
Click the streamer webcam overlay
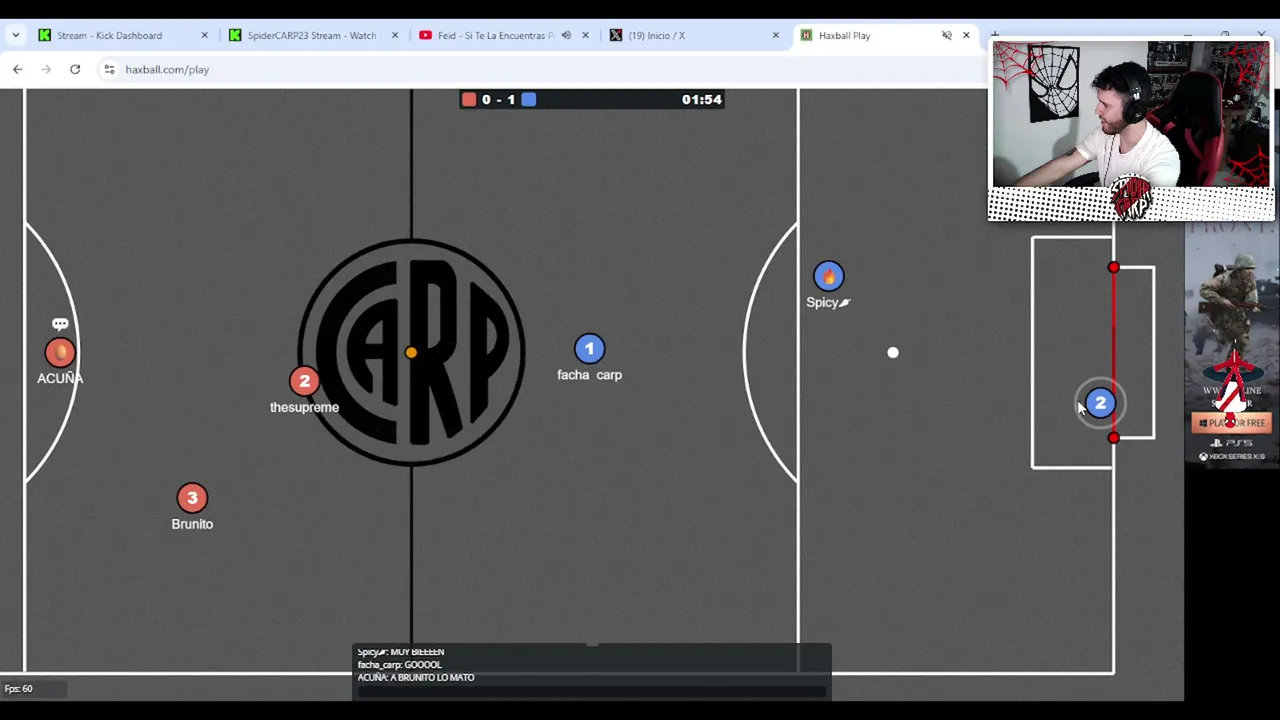[x=1131, y=130]
